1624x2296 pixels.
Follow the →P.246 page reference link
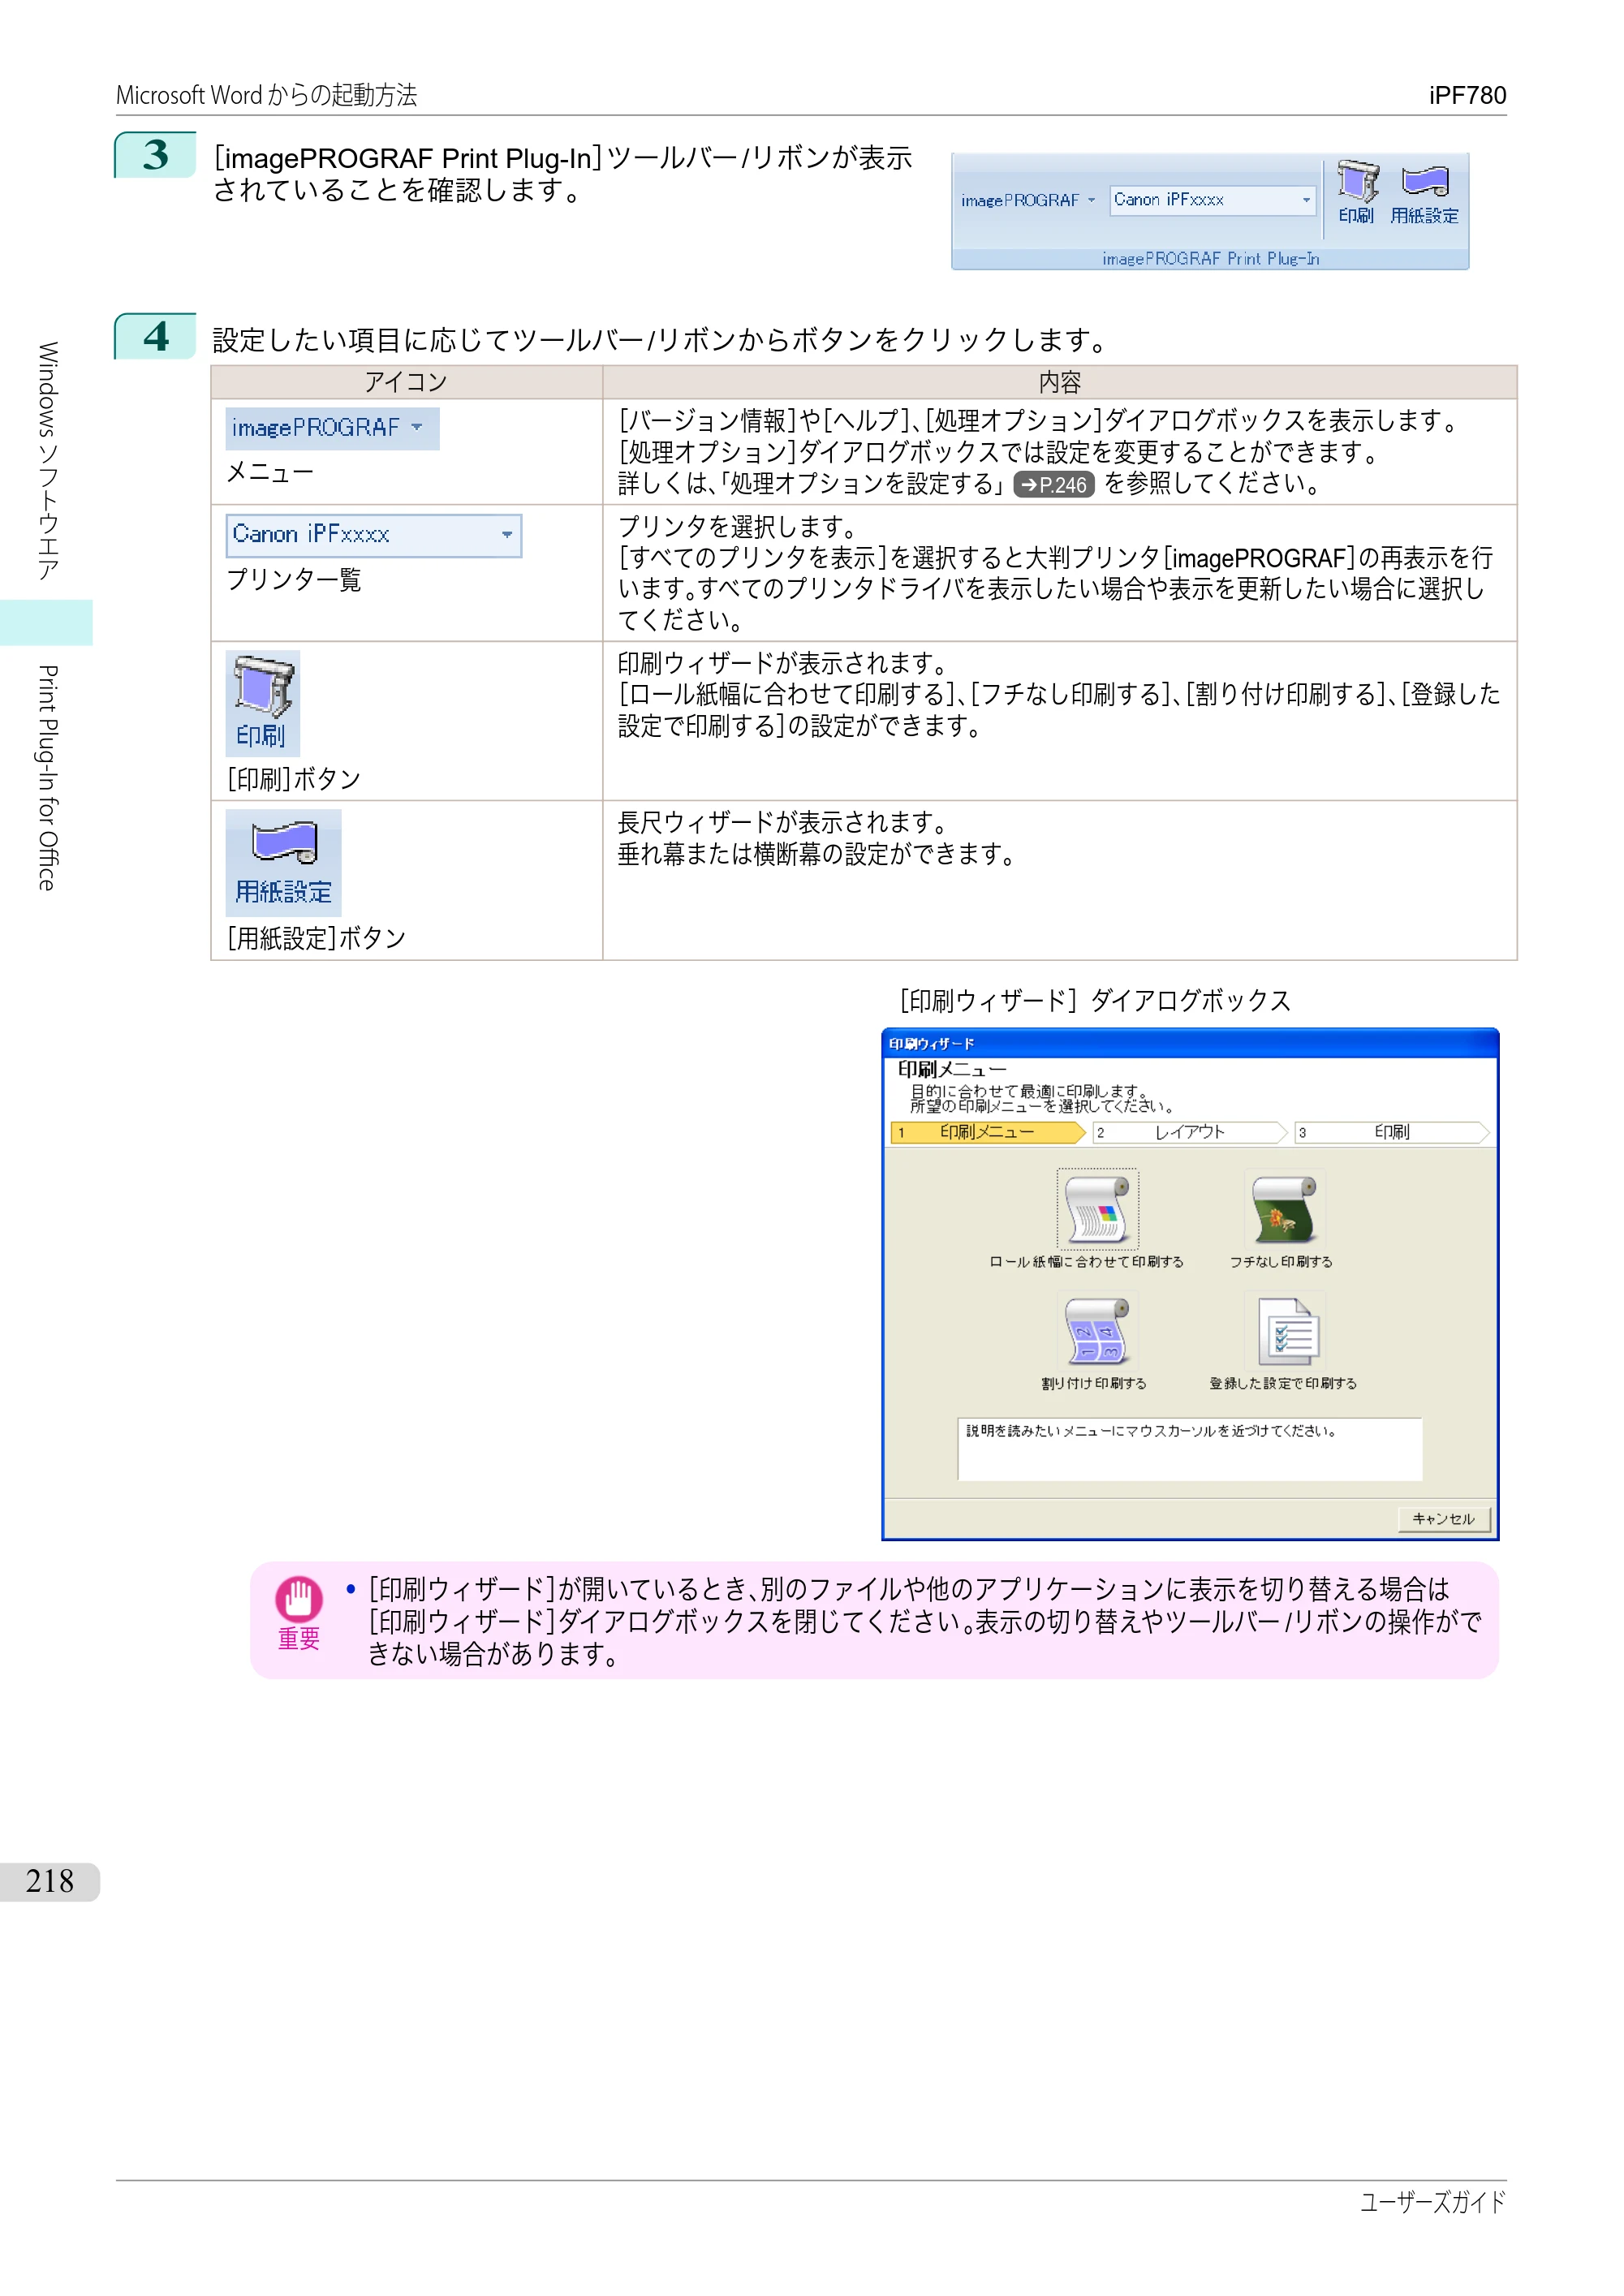click(x=1054, y=485)
